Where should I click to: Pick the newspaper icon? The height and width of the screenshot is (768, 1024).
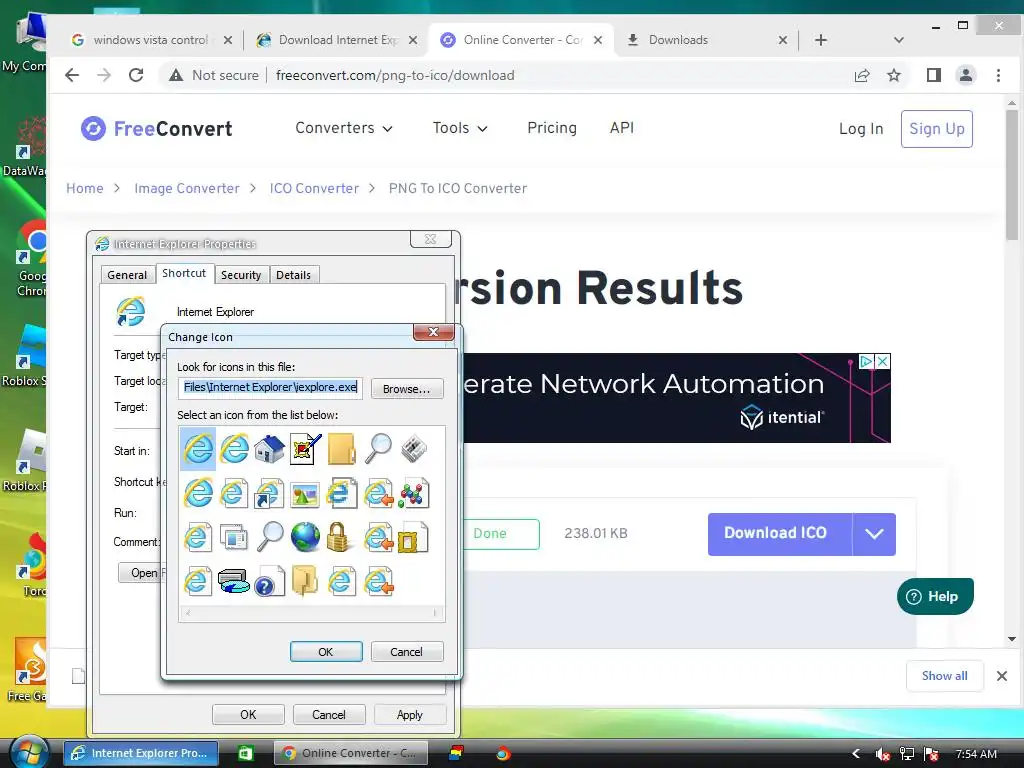414,449
